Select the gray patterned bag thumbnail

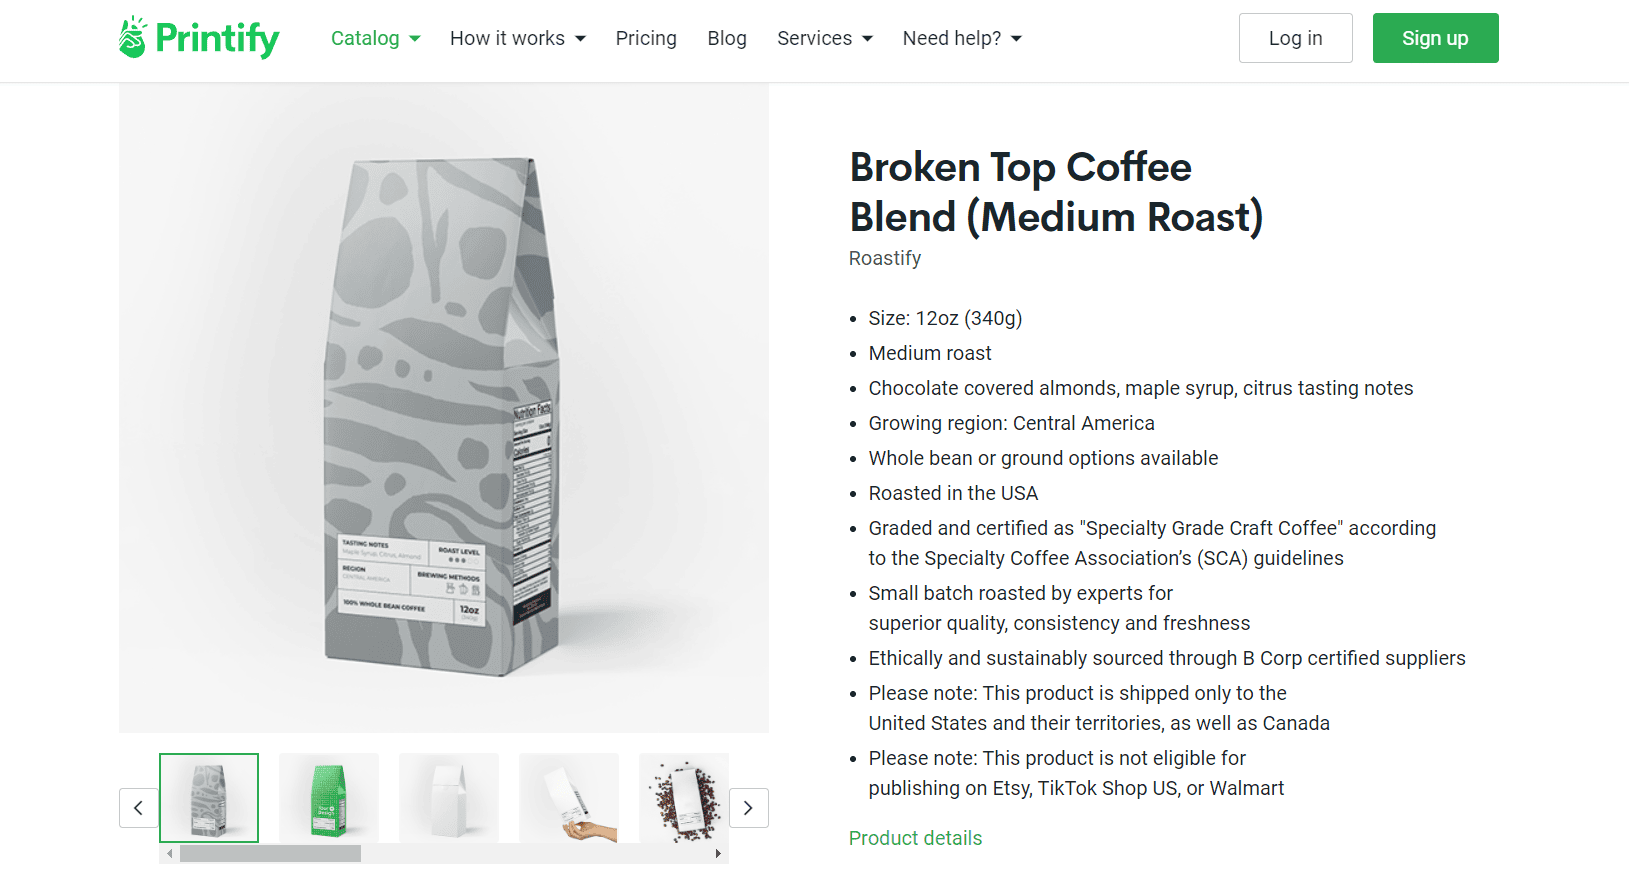click(x=209, y=797)
